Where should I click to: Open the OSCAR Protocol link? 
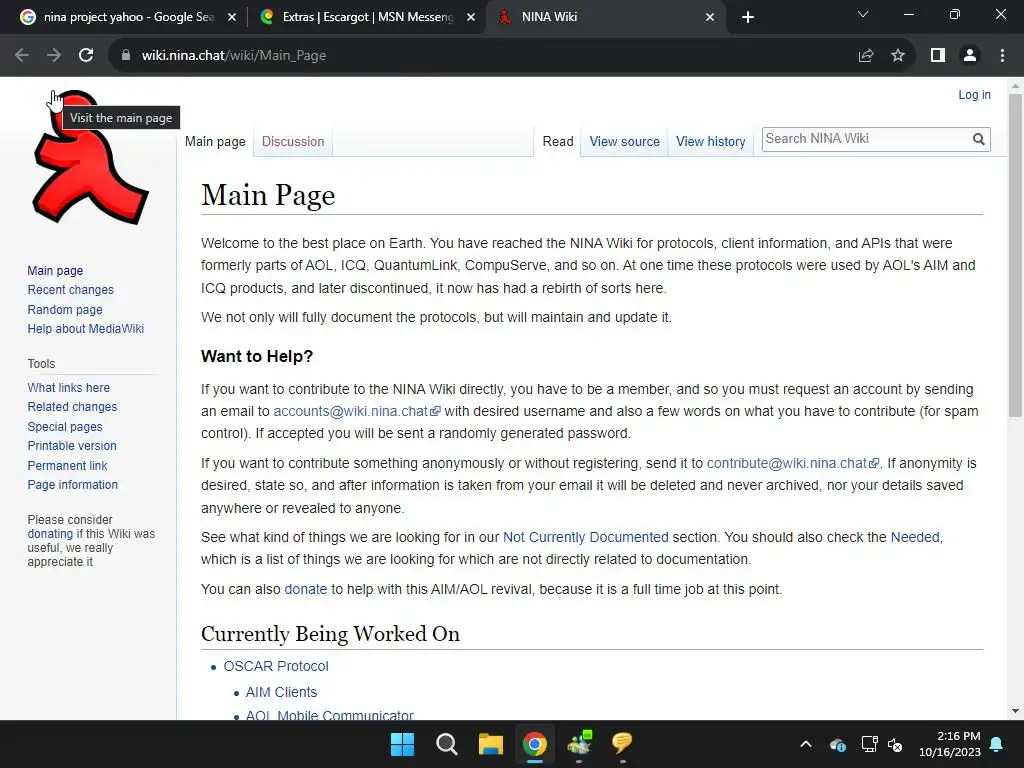point(276,666)
